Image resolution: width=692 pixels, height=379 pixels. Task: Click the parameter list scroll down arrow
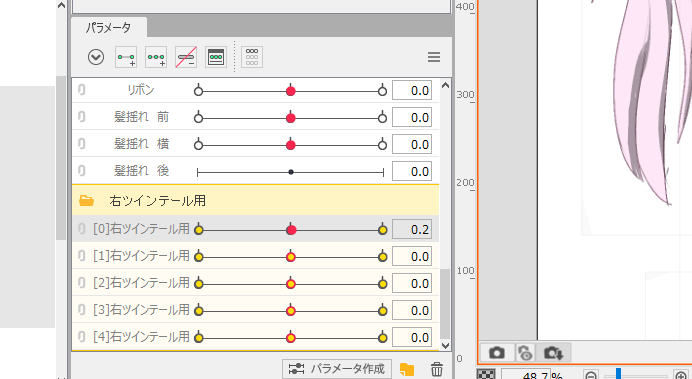[445, 345]
